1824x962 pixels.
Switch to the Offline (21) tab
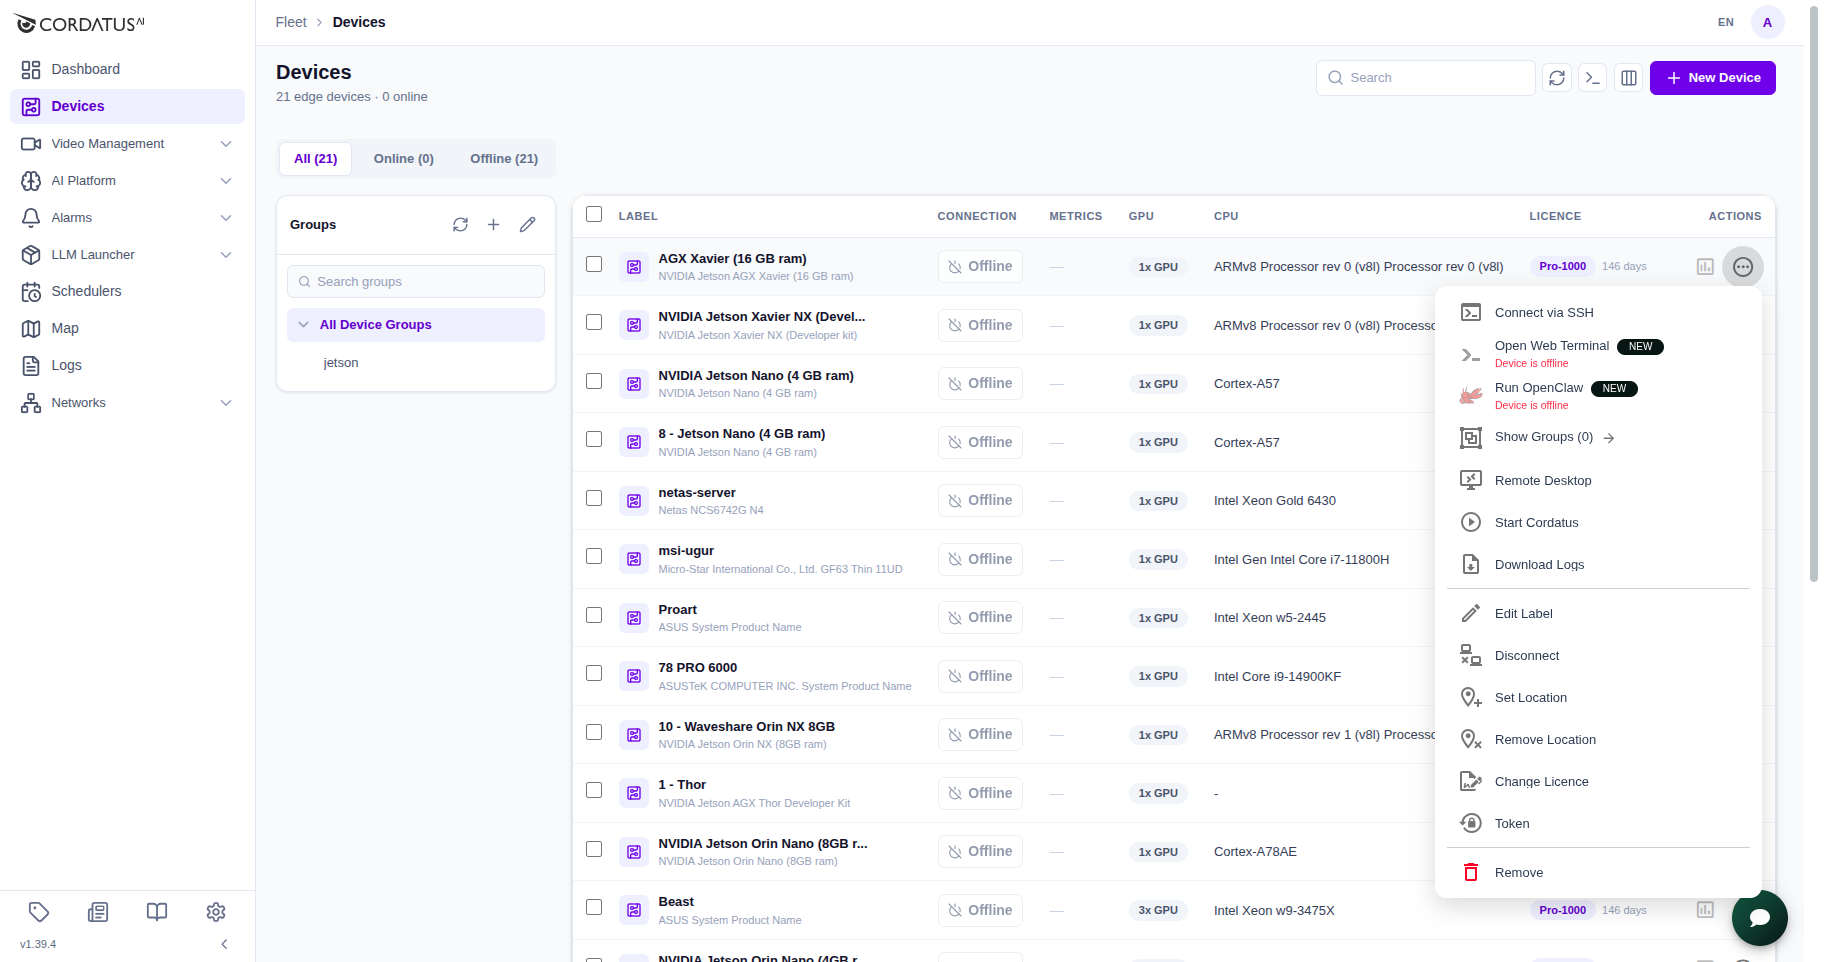click(504, 159)
